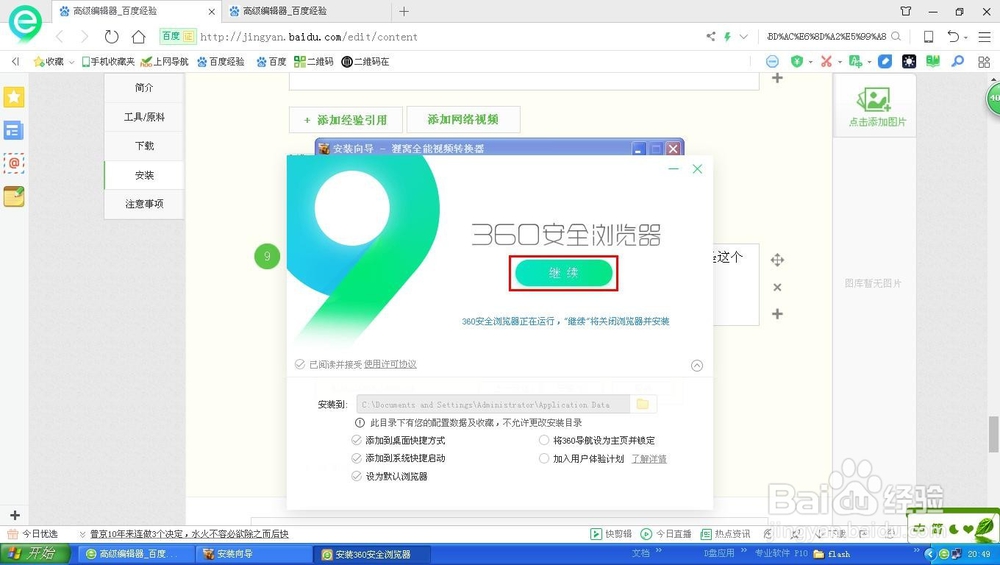Click the green book reader icon
The image size is (1000, 565).
coord(933,61)
